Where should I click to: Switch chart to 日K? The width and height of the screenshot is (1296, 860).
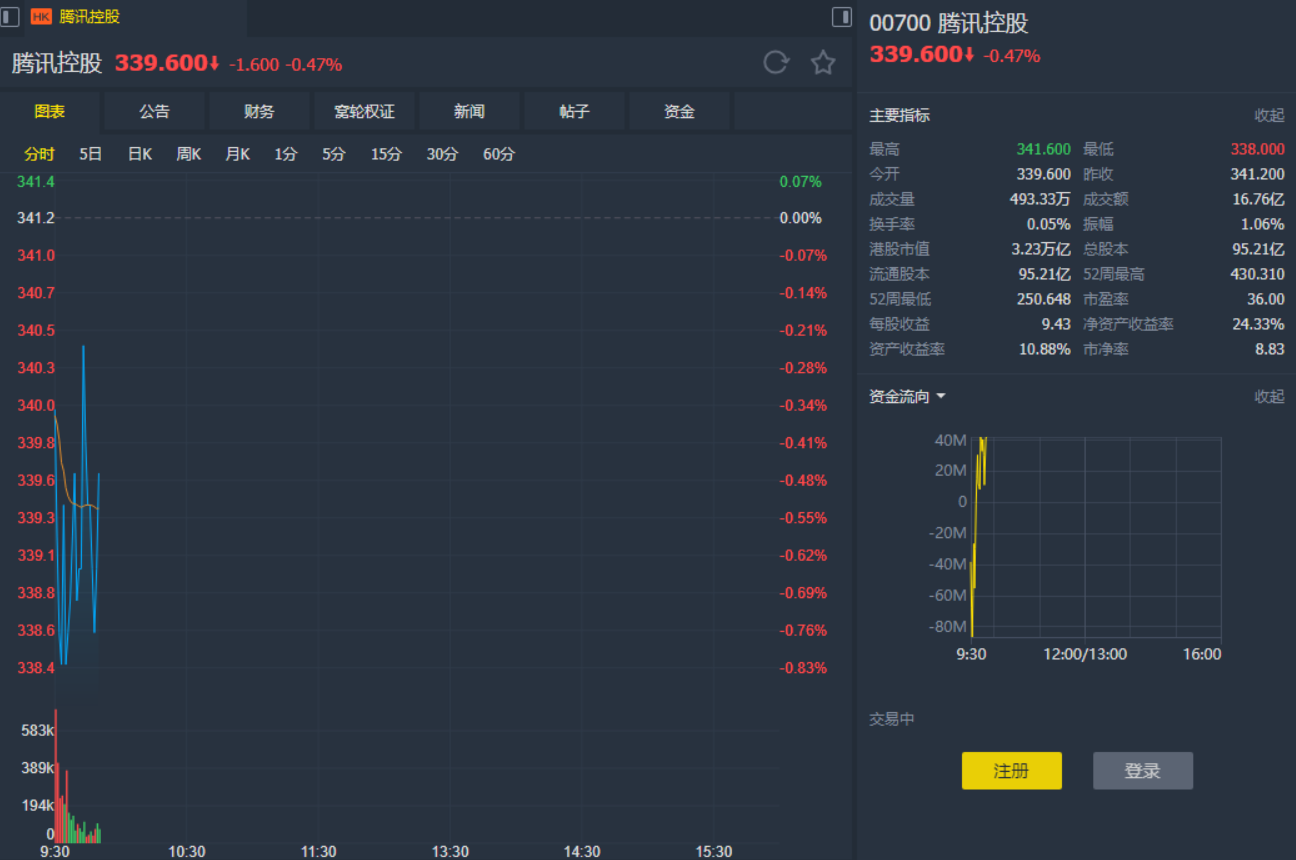(140, 154)
